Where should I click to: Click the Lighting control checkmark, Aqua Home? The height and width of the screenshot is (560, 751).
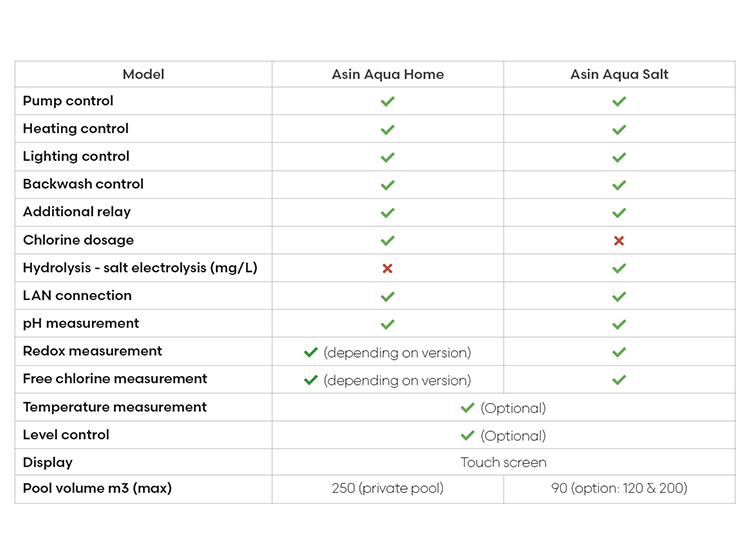point(387,157)
